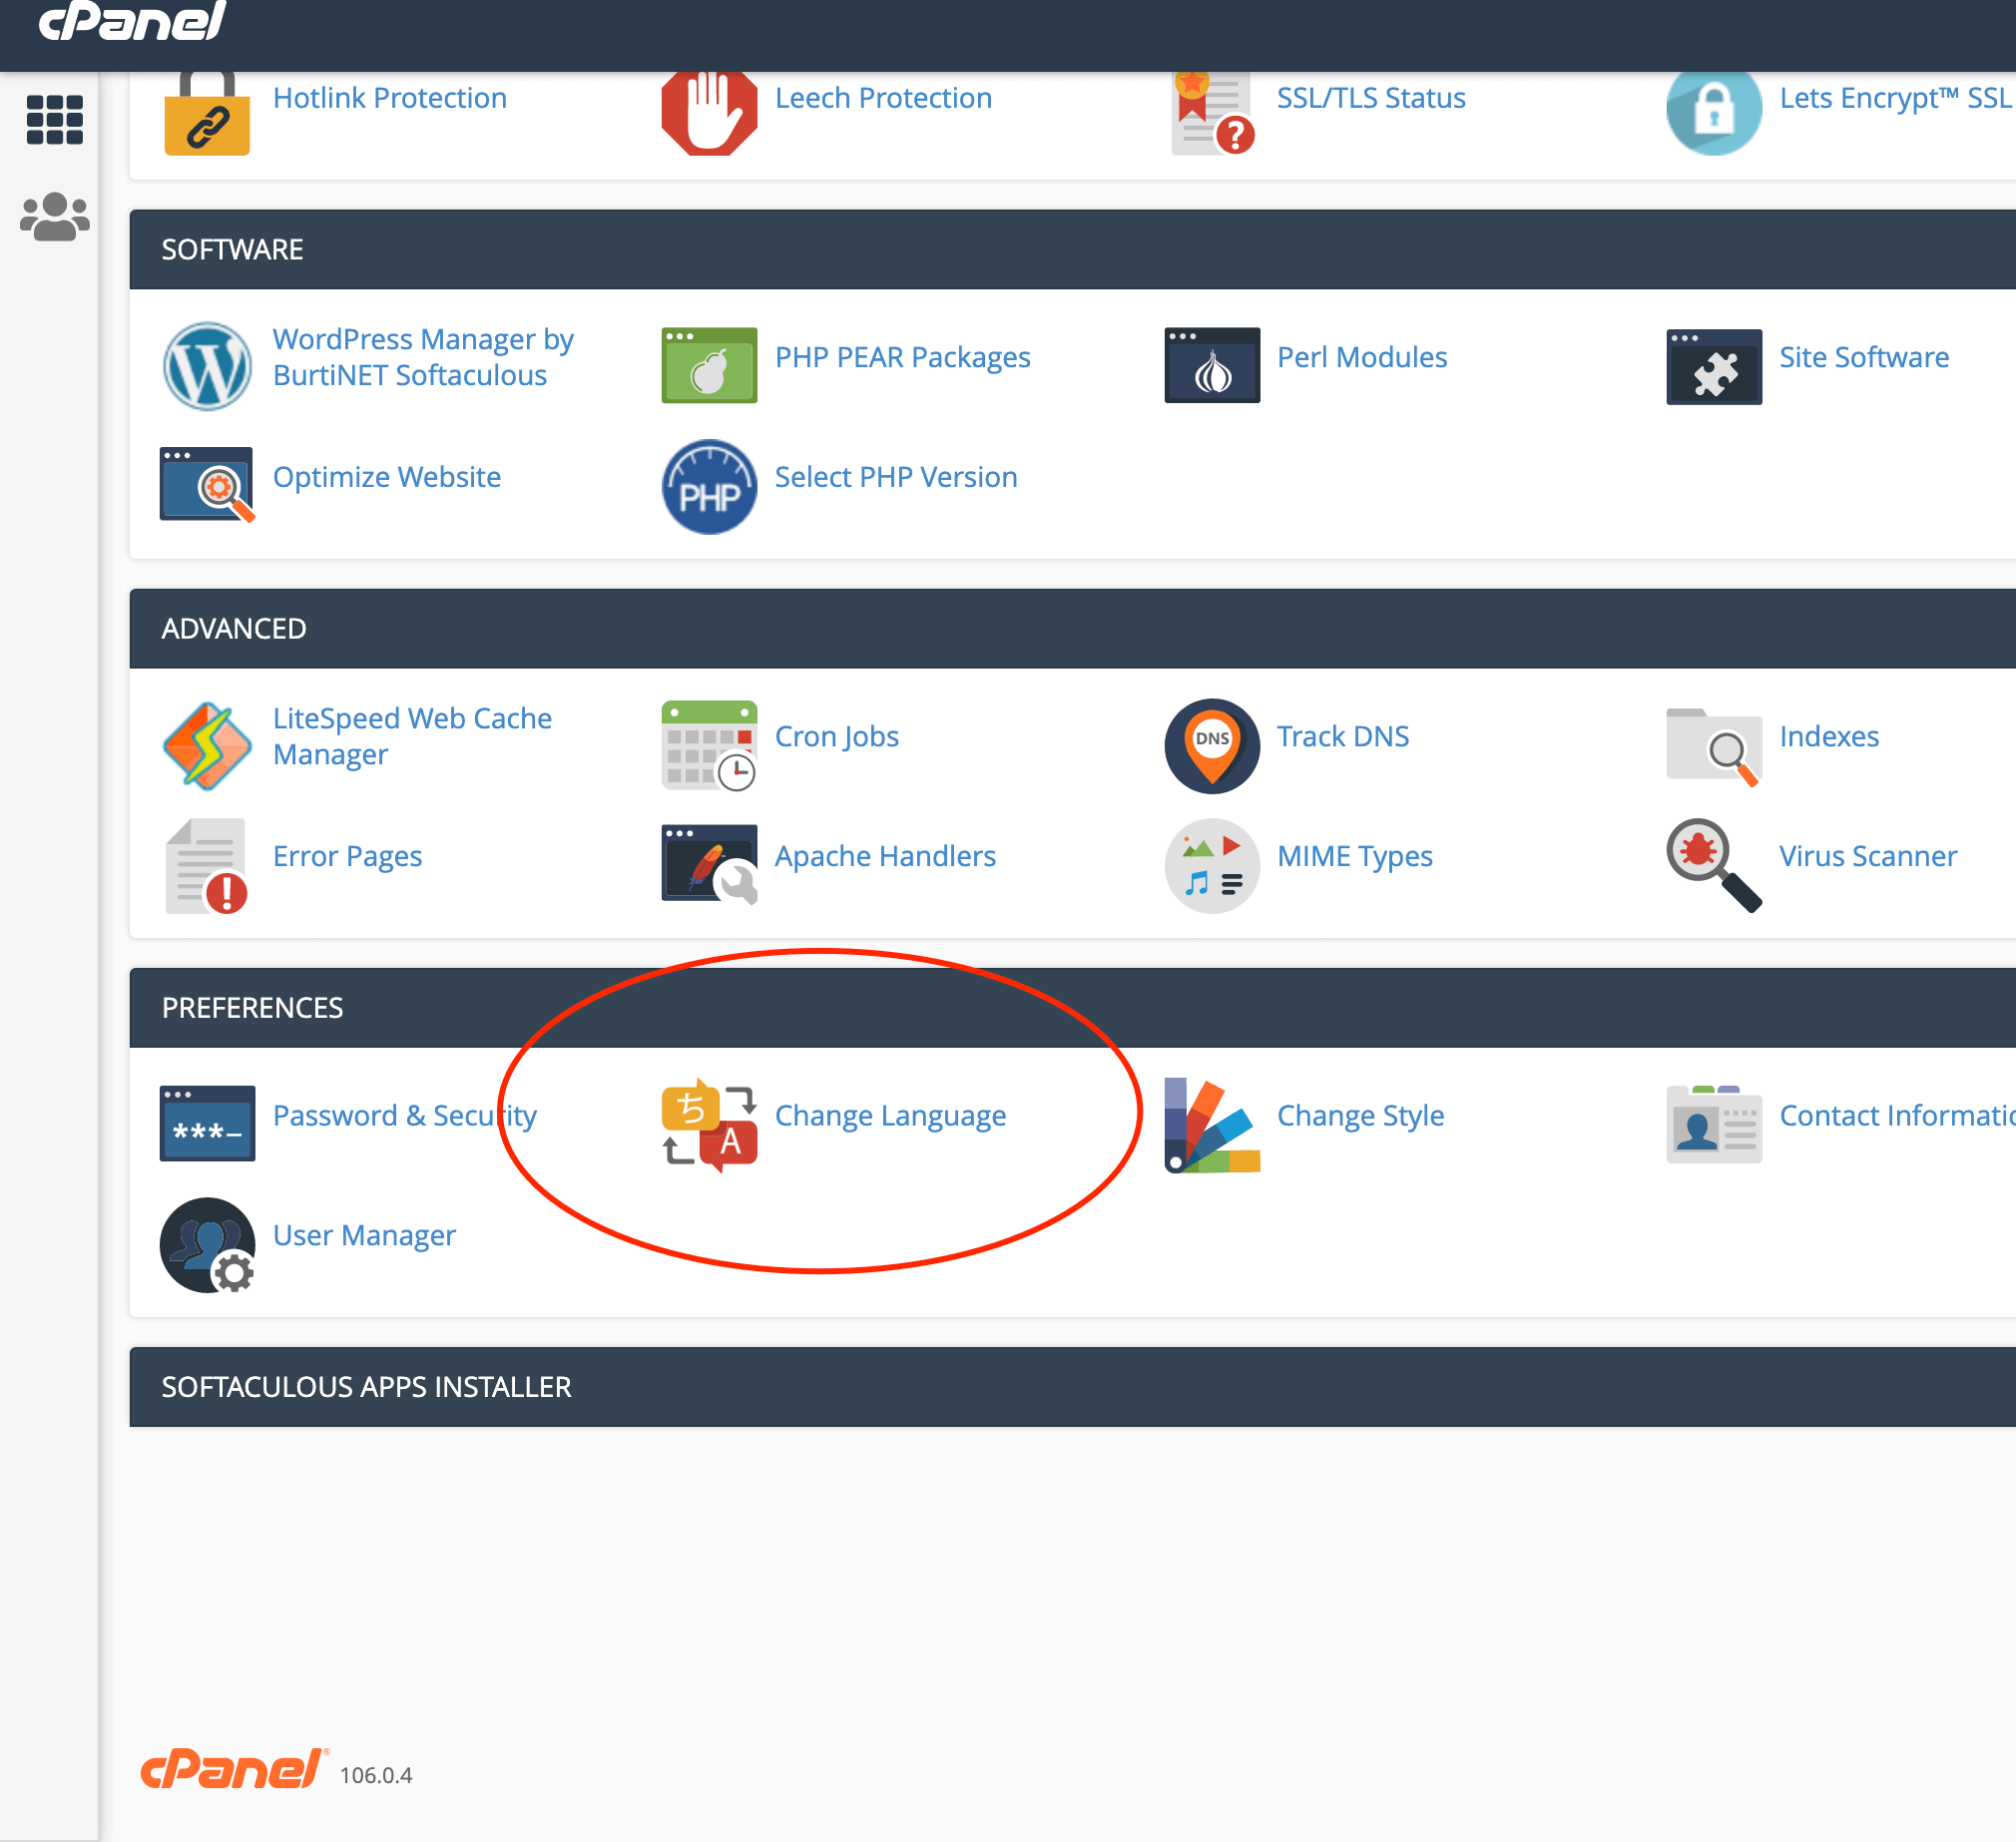Open the MIME Types media icon
The width and height of the screenshot is (2016, 1842).
(x=1211, y=865)
